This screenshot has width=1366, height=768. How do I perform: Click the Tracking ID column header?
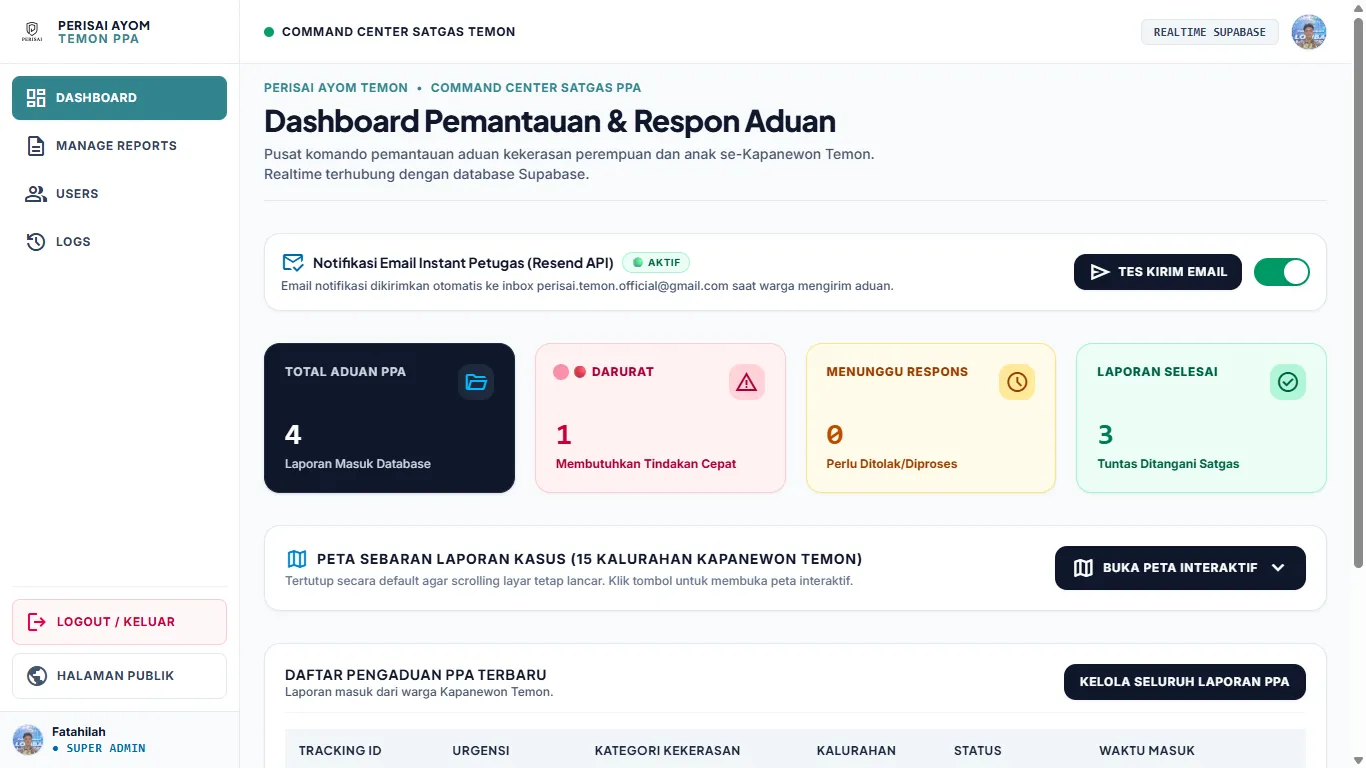coord(340,751)
